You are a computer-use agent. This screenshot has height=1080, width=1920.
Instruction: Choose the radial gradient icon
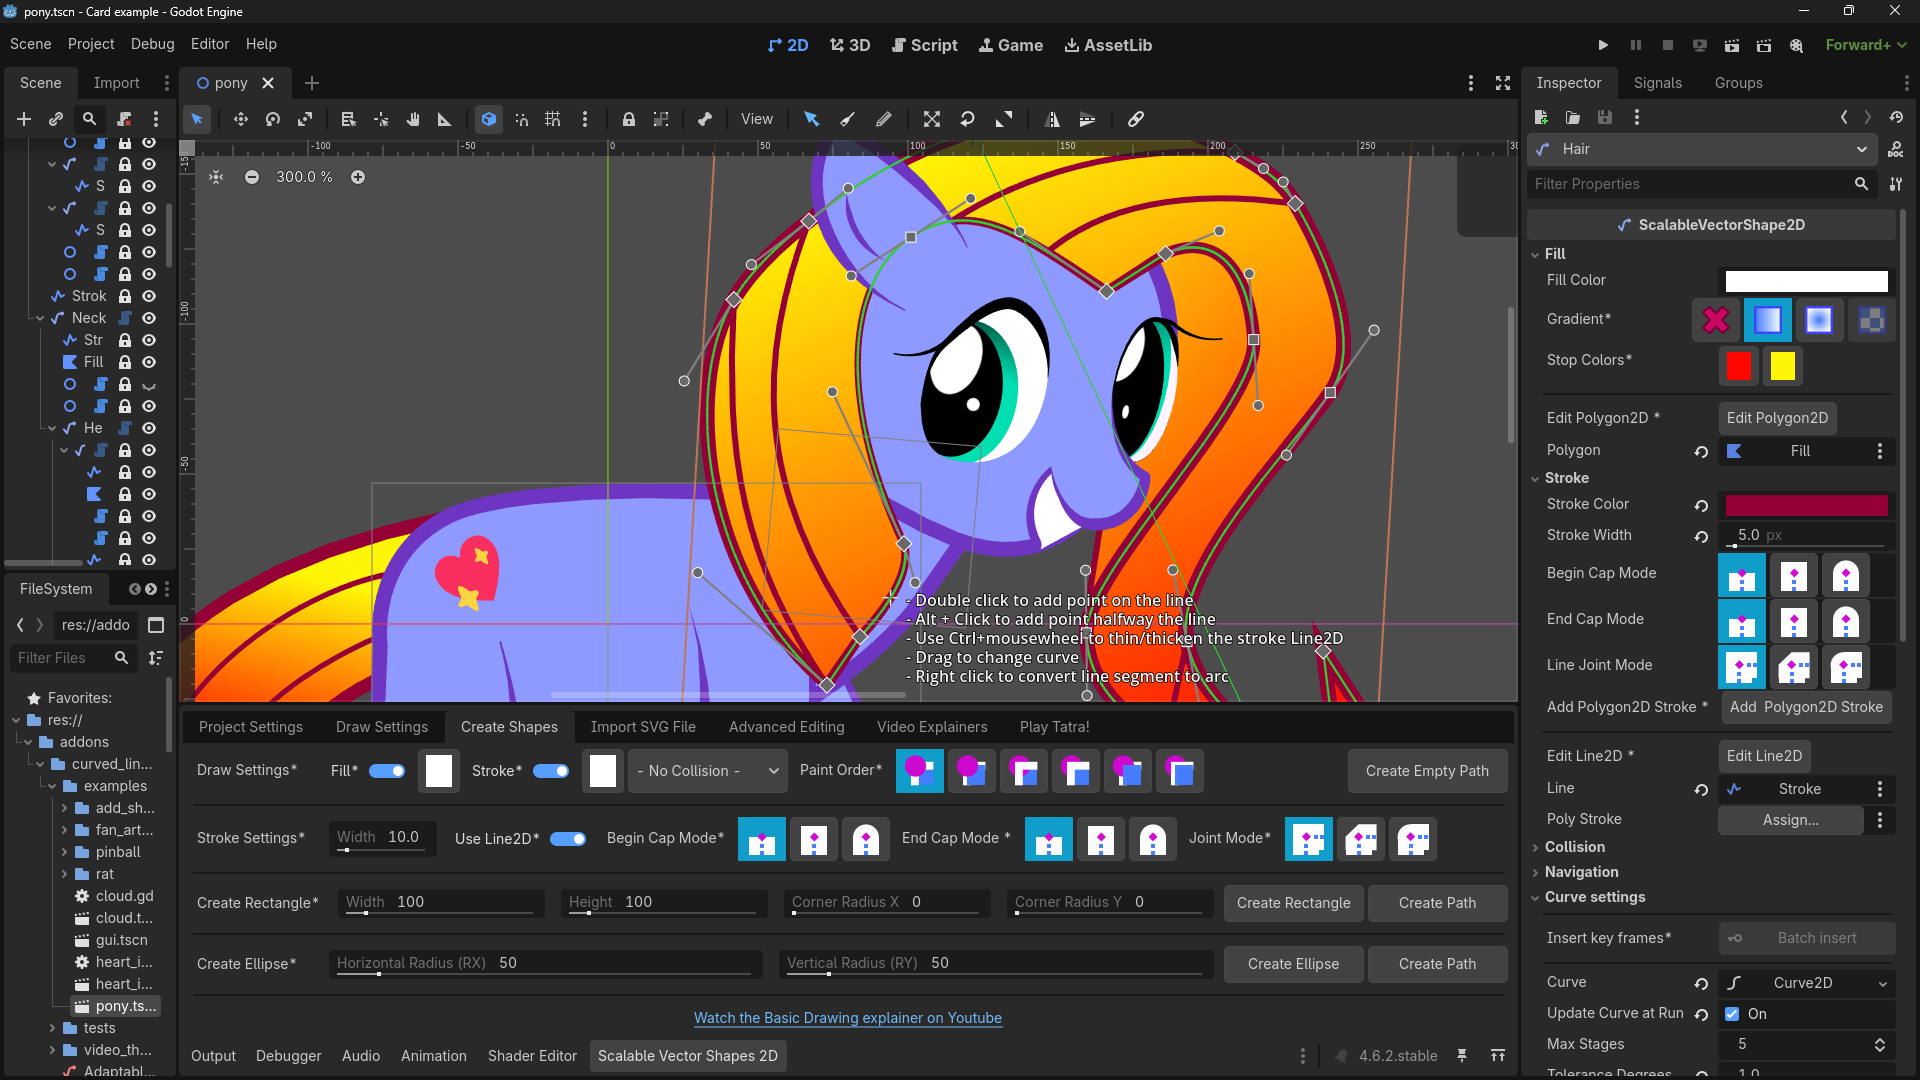pos(1819,320)
